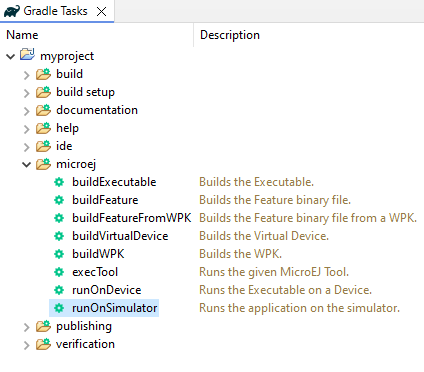Click description 'Builds the Virtual Device.'
The image size is (424, 372).
click(x=264, y=236)
